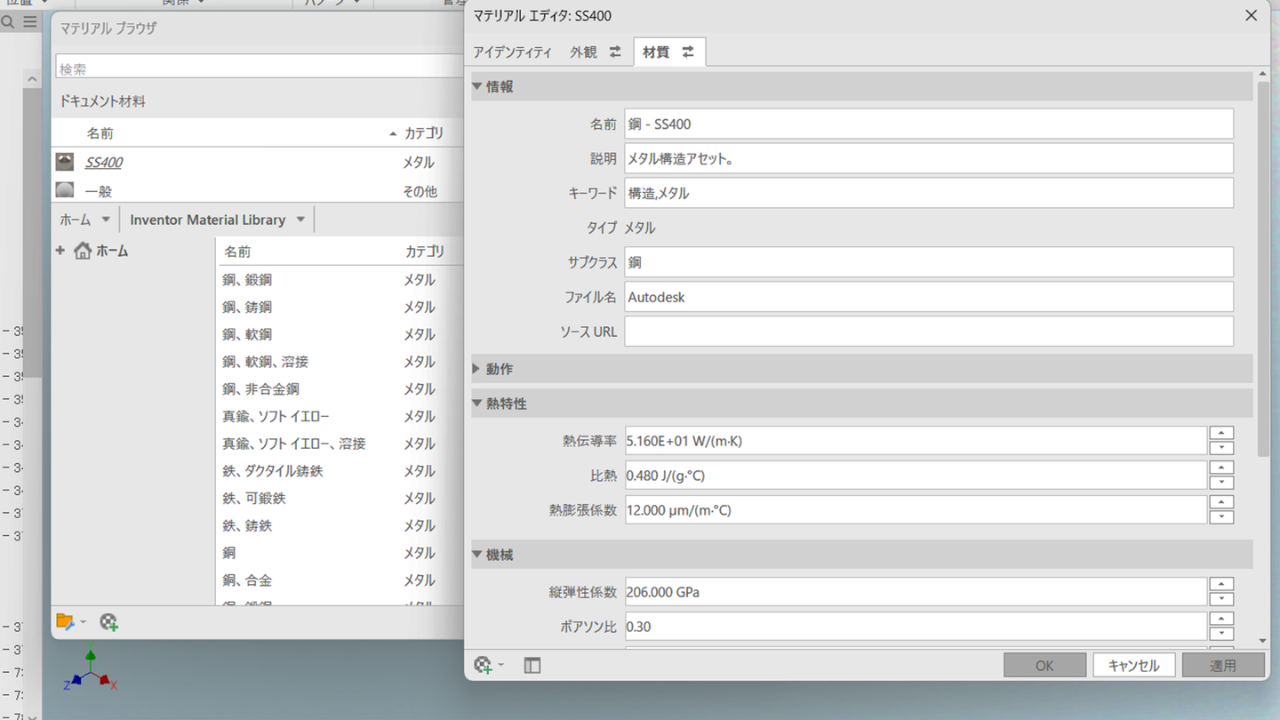Image resolution: width=1280 pixels, height=720 pixels.
Task: Collapse the 熱特性 section
Action: (x=477, y=404)
